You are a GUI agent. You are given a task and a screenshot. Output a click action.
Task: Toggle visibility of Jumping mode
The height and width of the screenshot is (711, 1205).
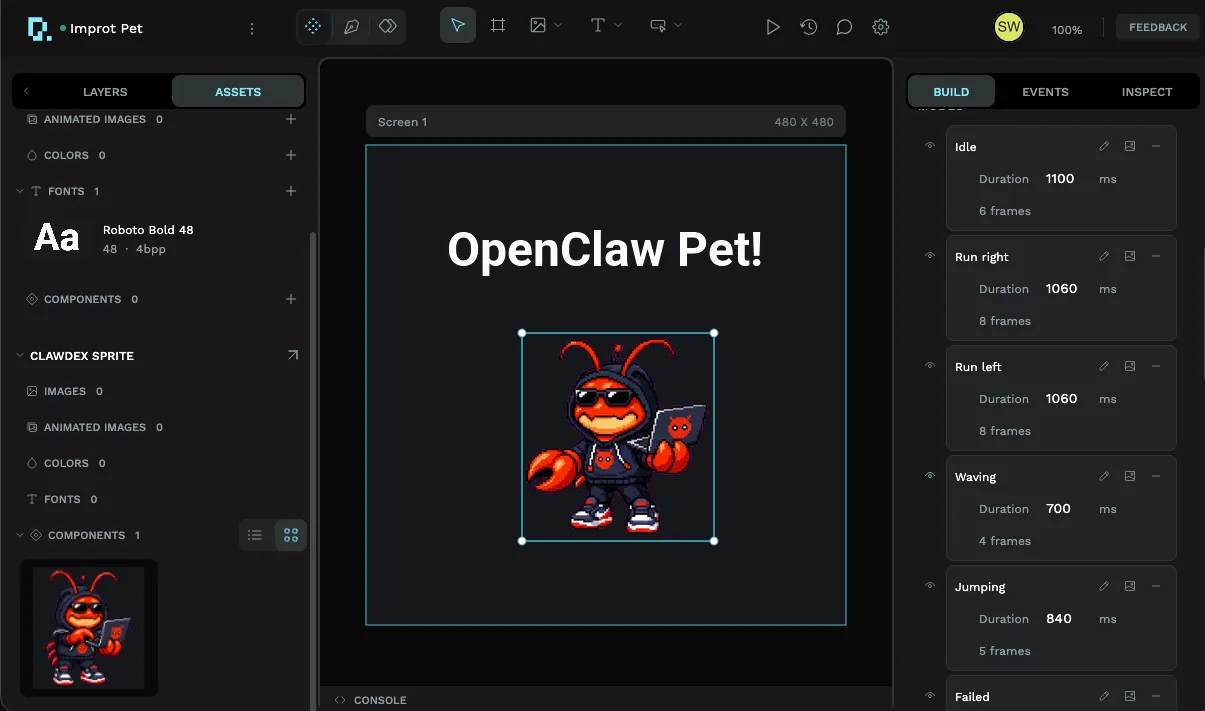pos(930,586)
